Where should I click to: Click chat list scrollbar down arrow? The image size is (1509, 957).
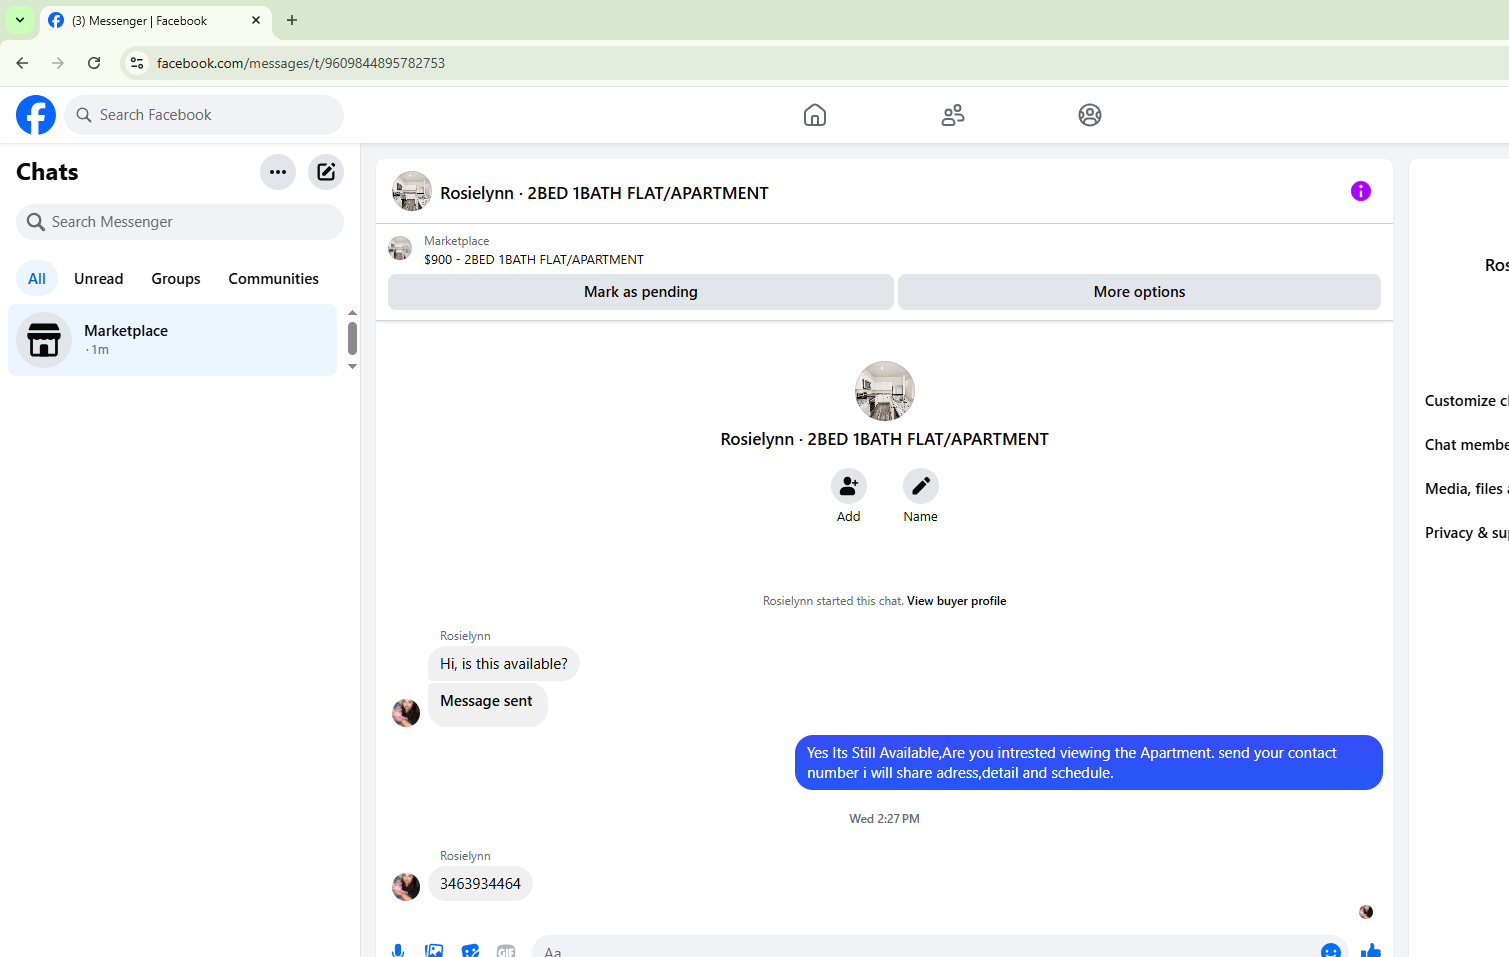(352, 367)
